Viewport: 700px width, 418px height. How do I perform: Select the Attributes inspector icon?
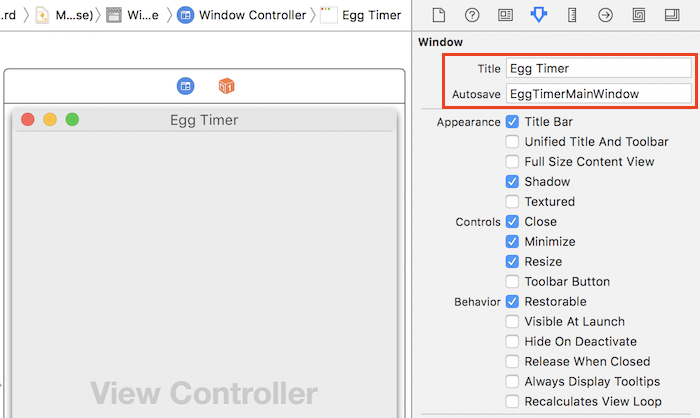point(538,15)
